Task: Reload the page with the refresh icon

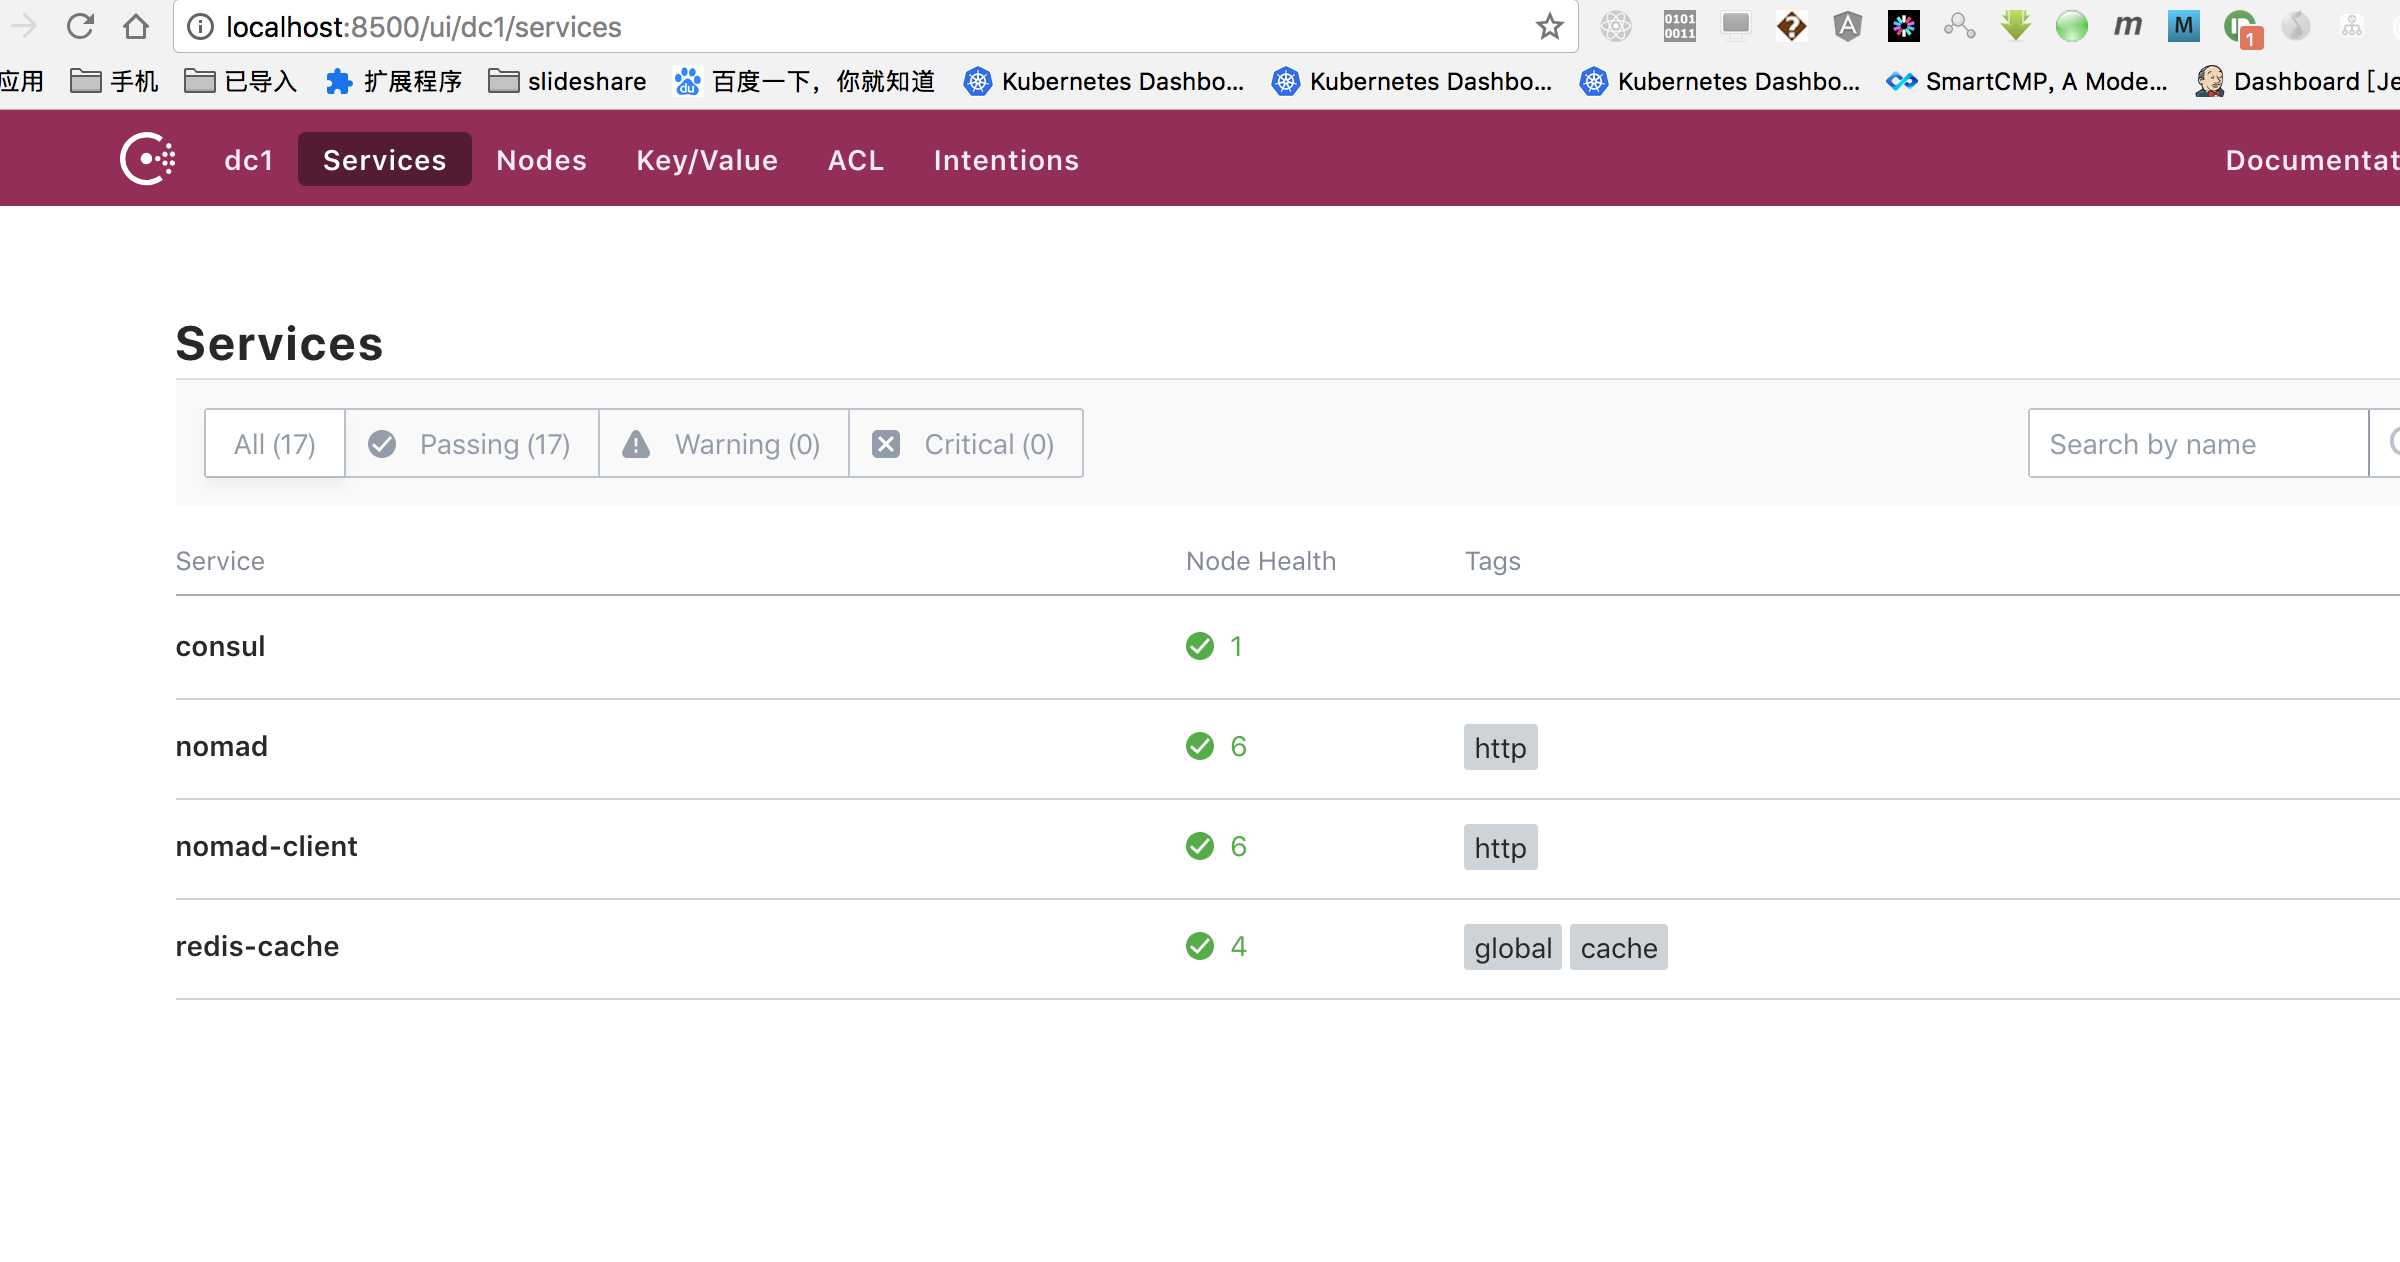Action: tap(80, 26)
